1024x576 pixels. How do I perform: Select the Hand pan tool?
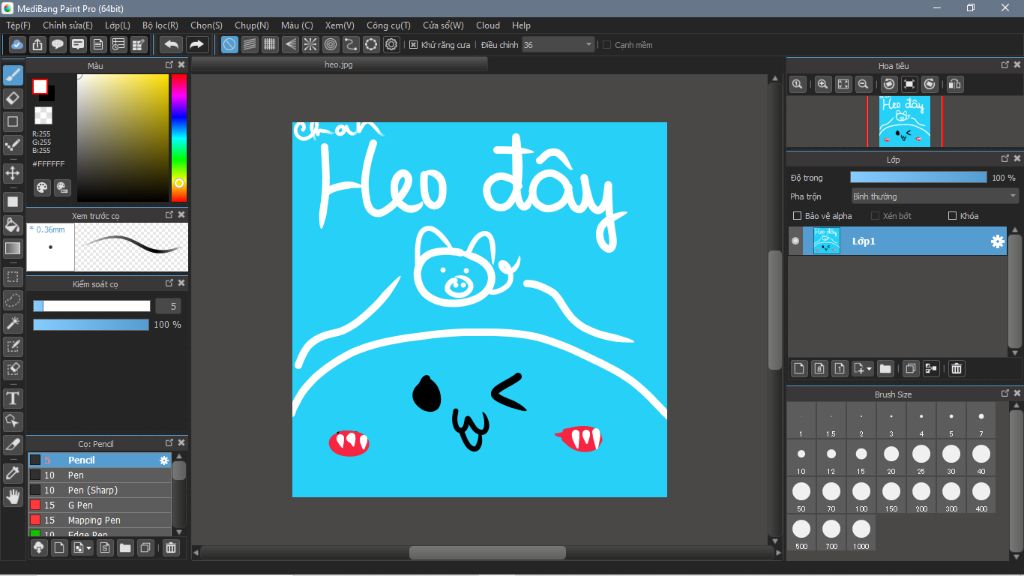click(x=12, y=497)
